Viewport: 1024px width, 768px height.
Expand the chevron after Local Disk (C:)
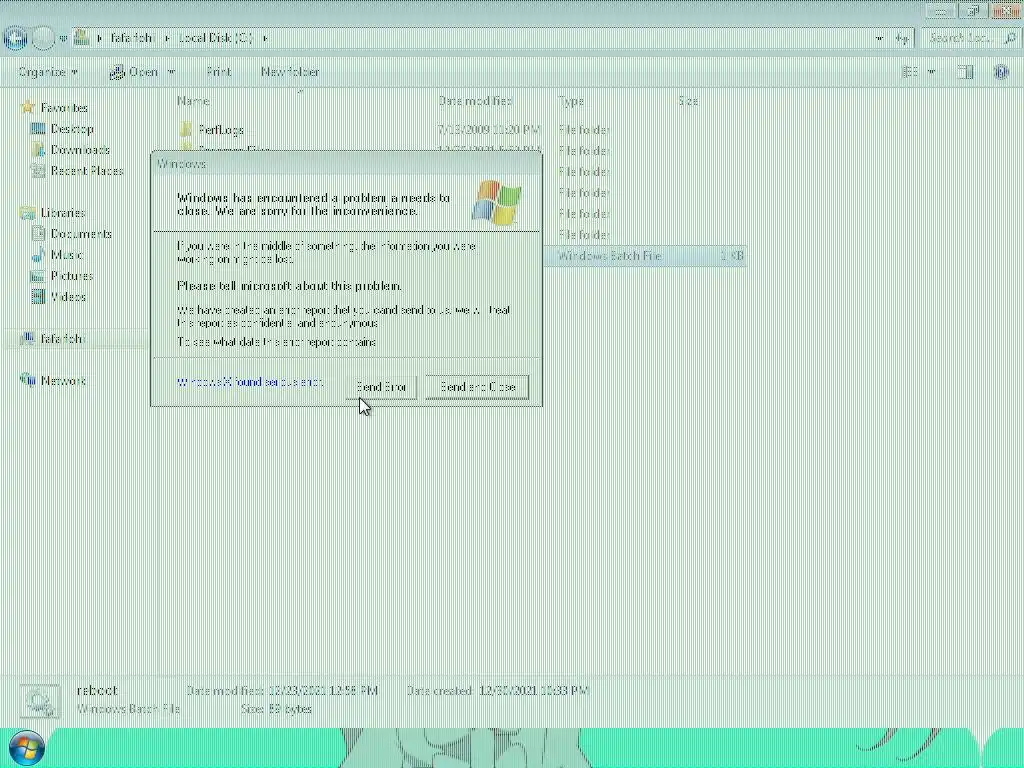click(265, 39)
